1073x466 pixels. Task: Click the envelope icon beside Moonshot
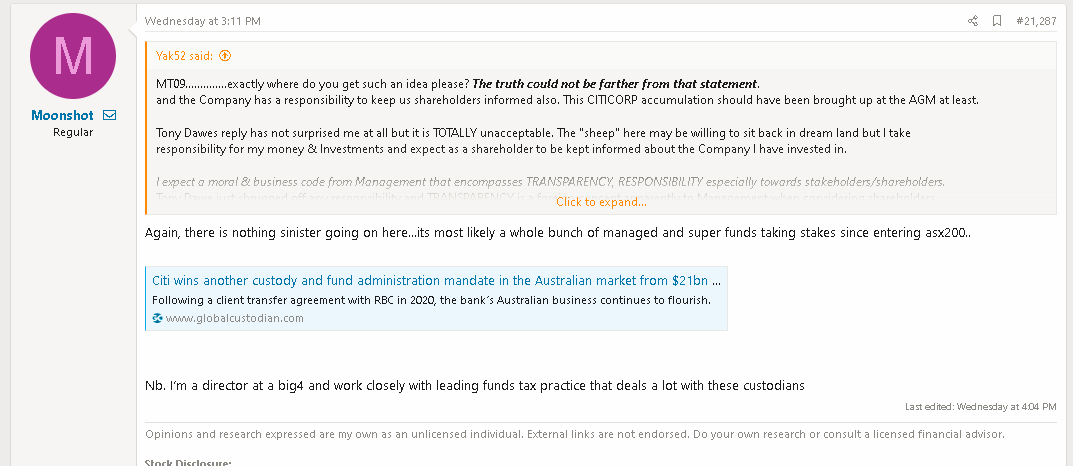click(x=110, y=116)
